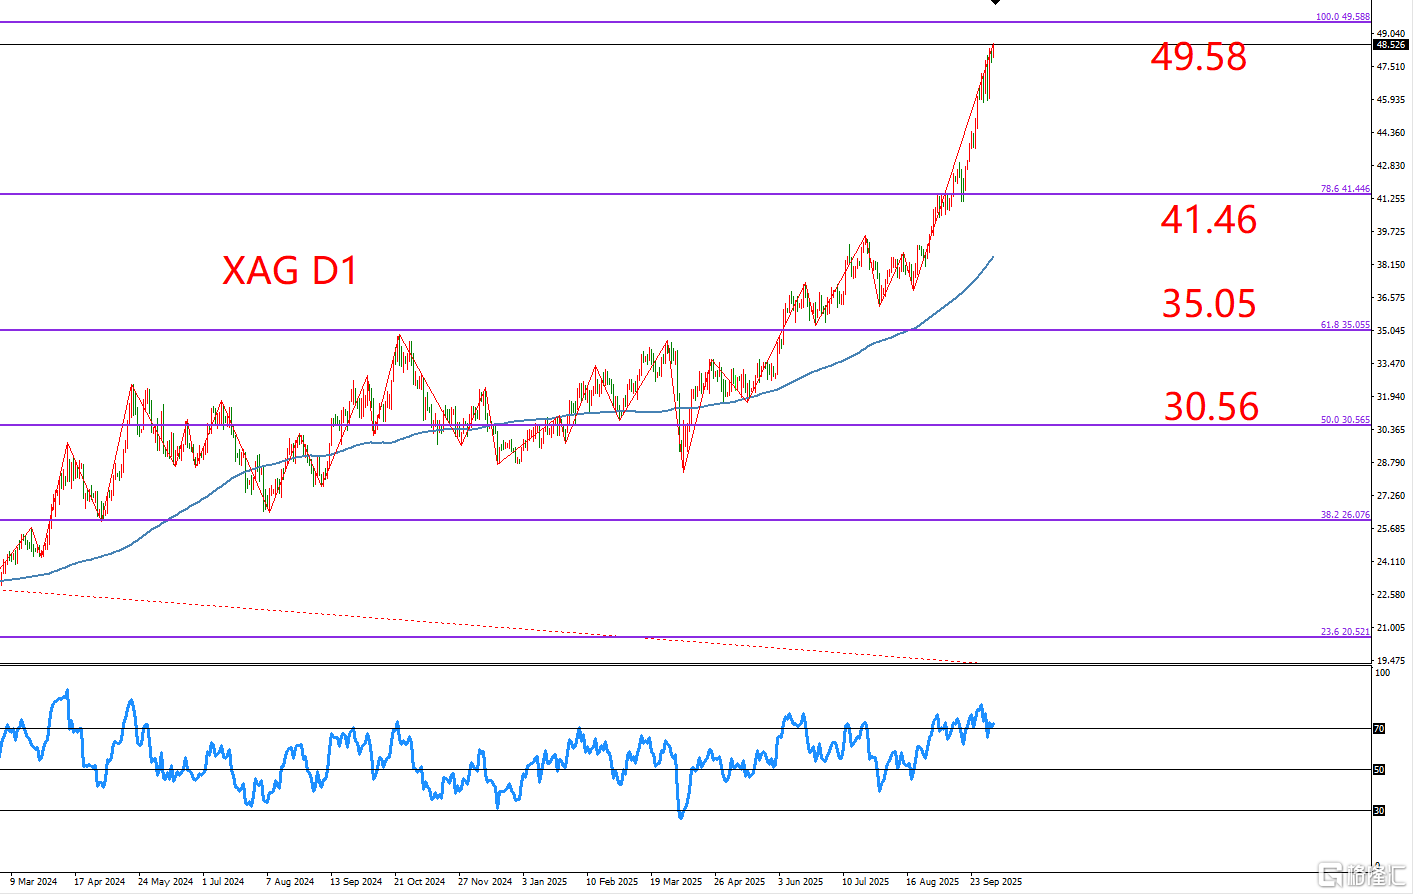Select the 61.8 35.055 Fibonacci label

(x=1344, y=325)
